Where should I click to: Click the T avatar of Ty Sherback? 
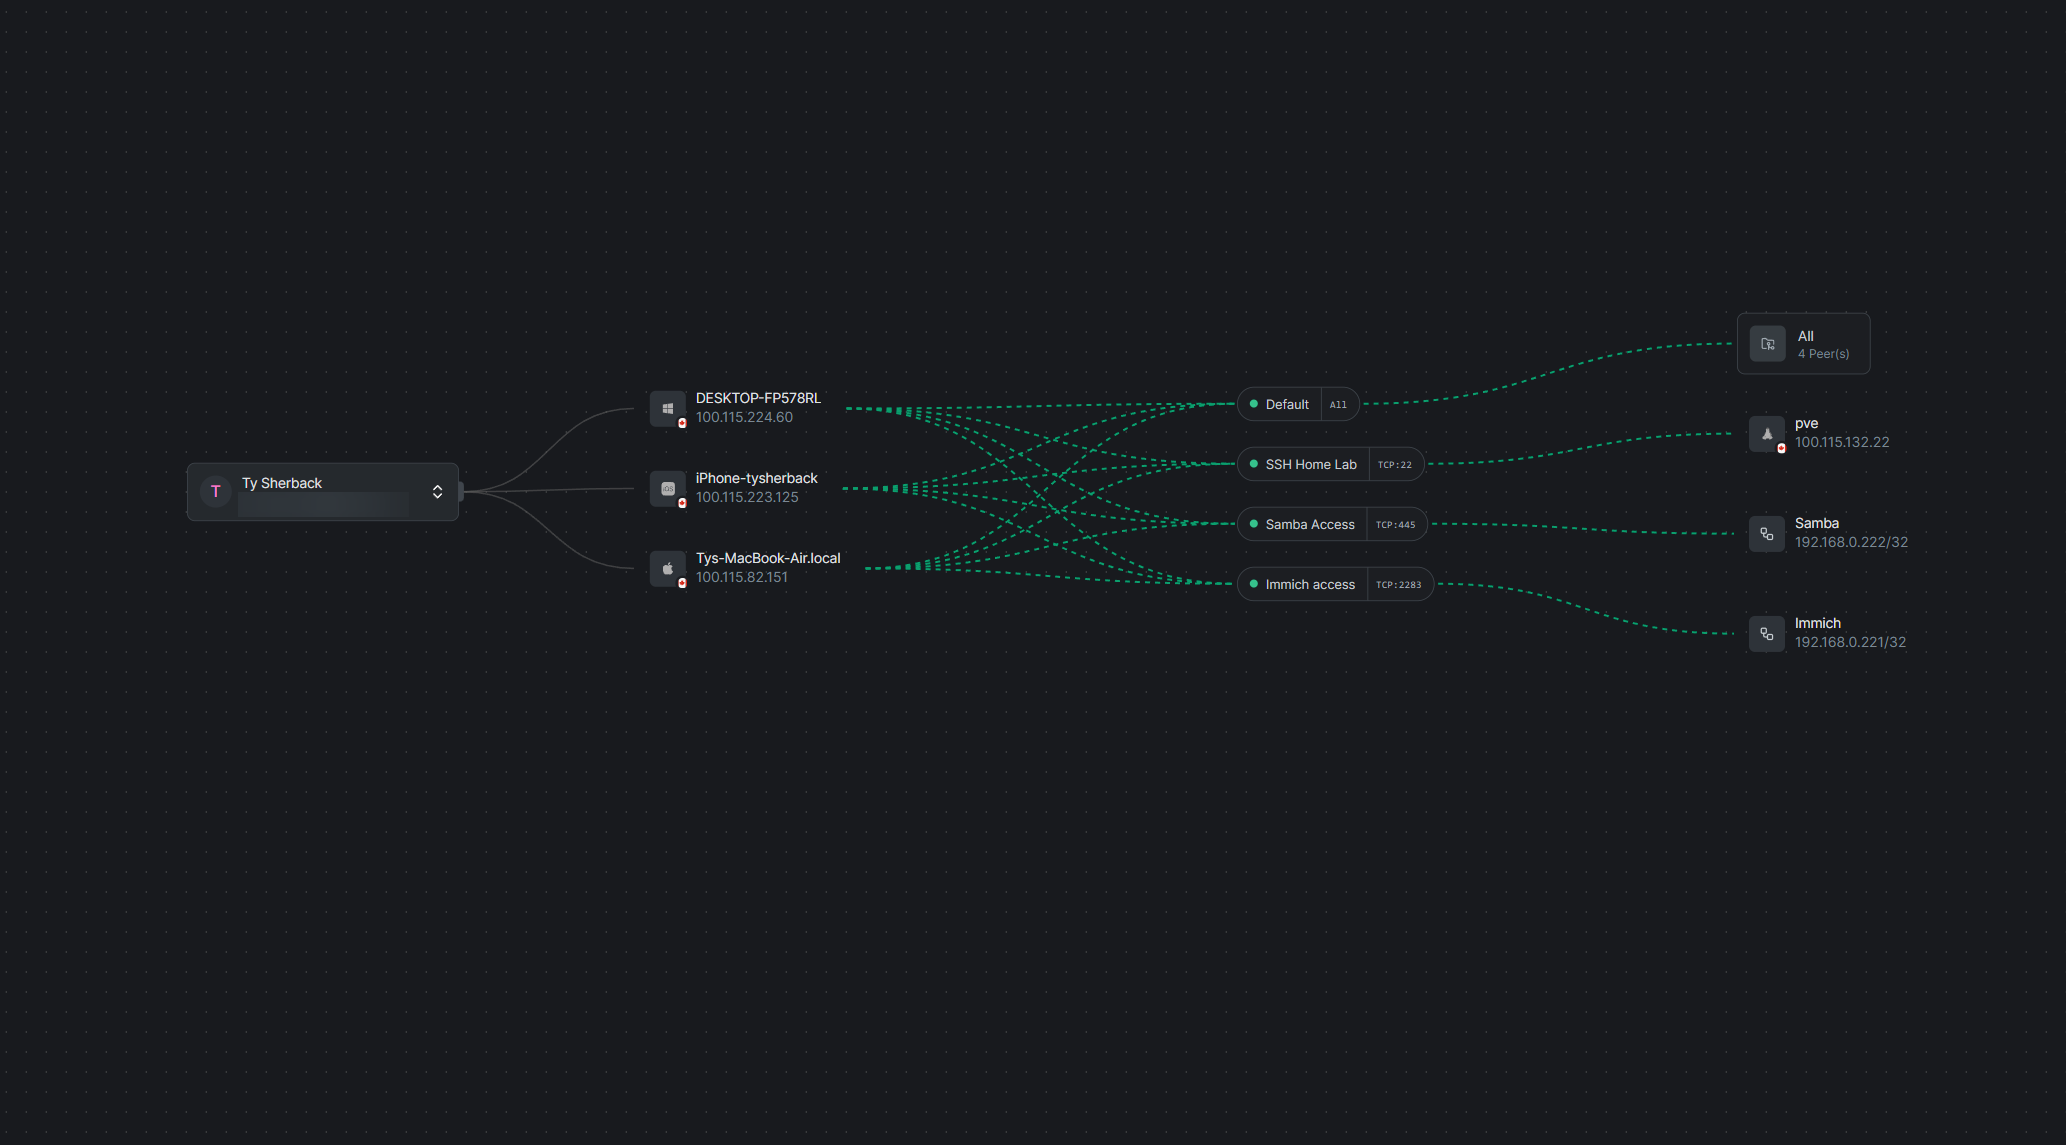[215, 492]
